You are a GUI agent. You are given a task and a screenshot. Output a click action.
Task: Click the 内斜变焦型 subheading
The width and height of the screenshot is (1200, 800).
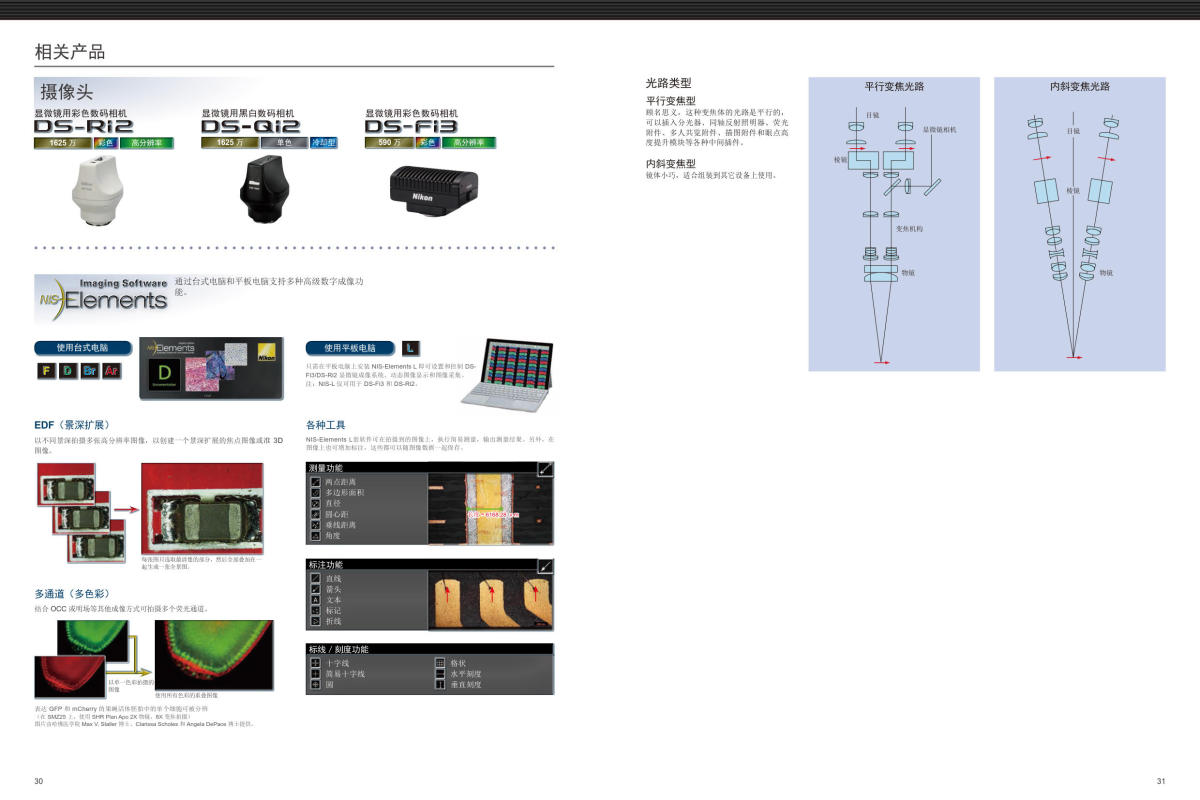(x=671, y=163)
